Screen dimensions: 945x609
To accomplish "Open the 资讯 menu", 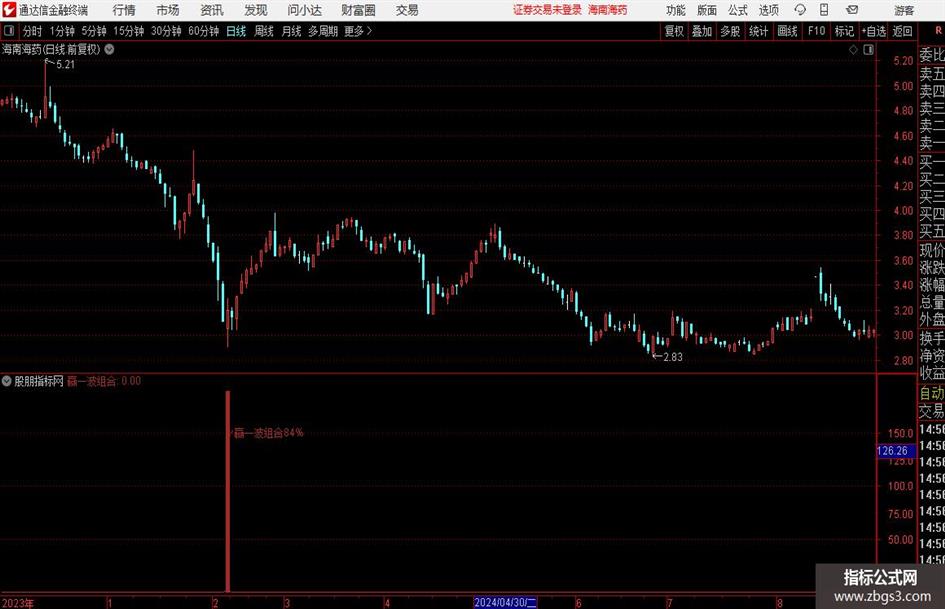I will pos(212,10).
